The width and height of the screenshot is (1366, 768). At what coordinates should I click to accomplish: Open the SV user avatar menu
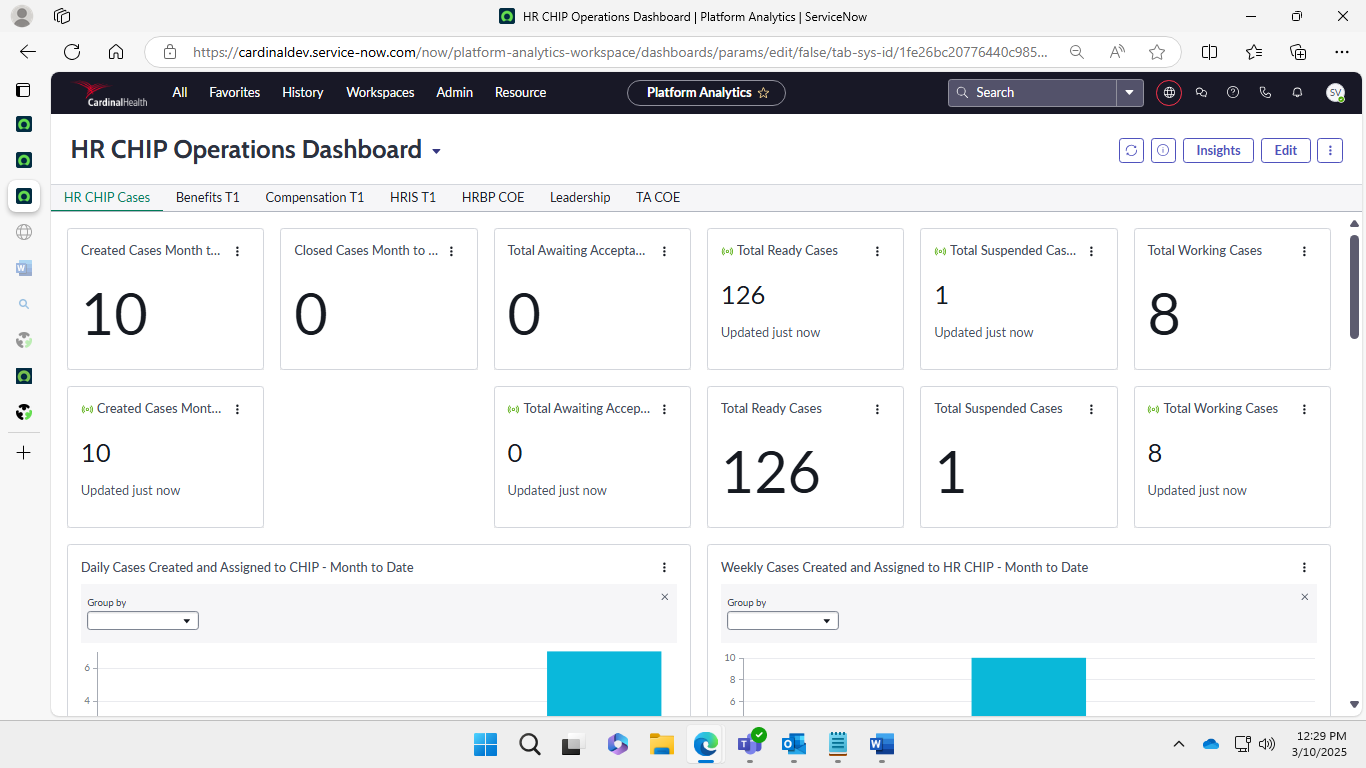coord(1335,92)
